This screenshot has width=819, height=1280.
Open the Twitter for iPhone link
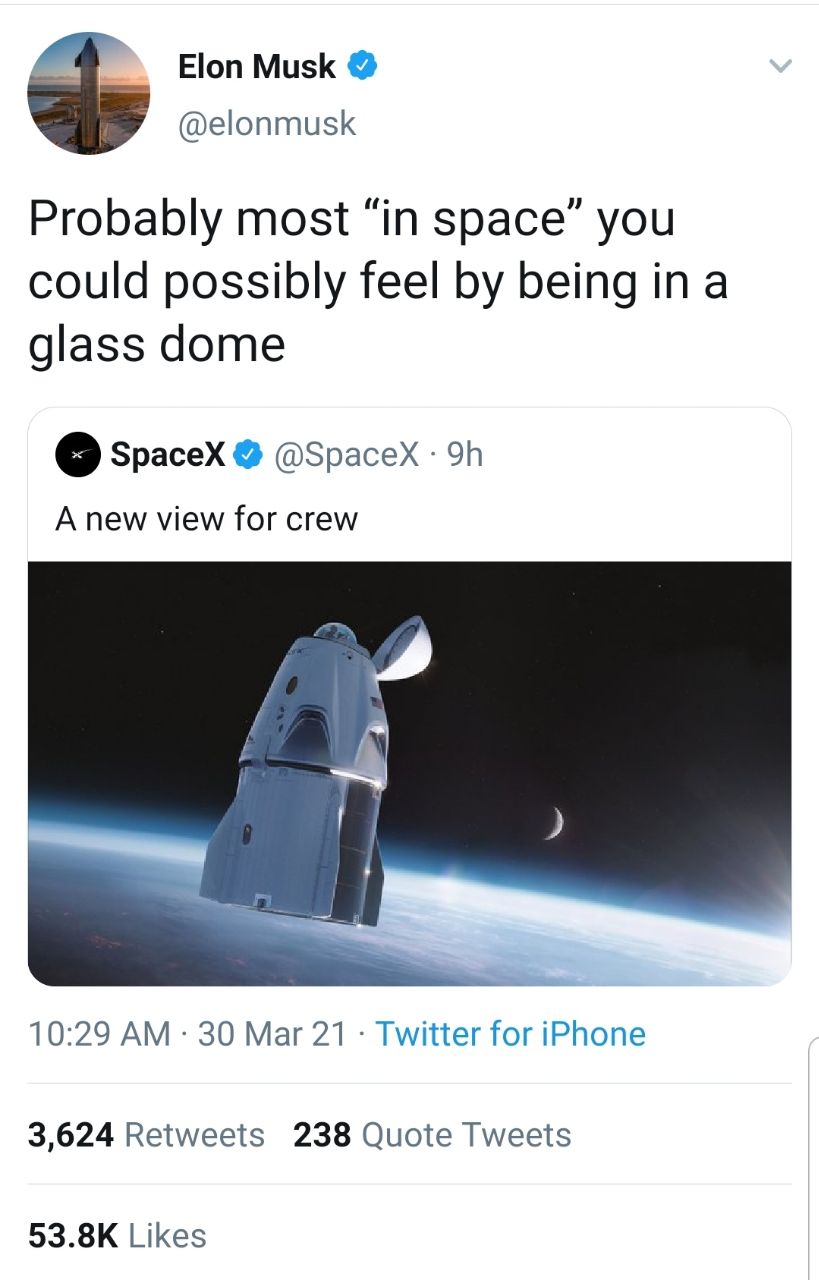510,1033
